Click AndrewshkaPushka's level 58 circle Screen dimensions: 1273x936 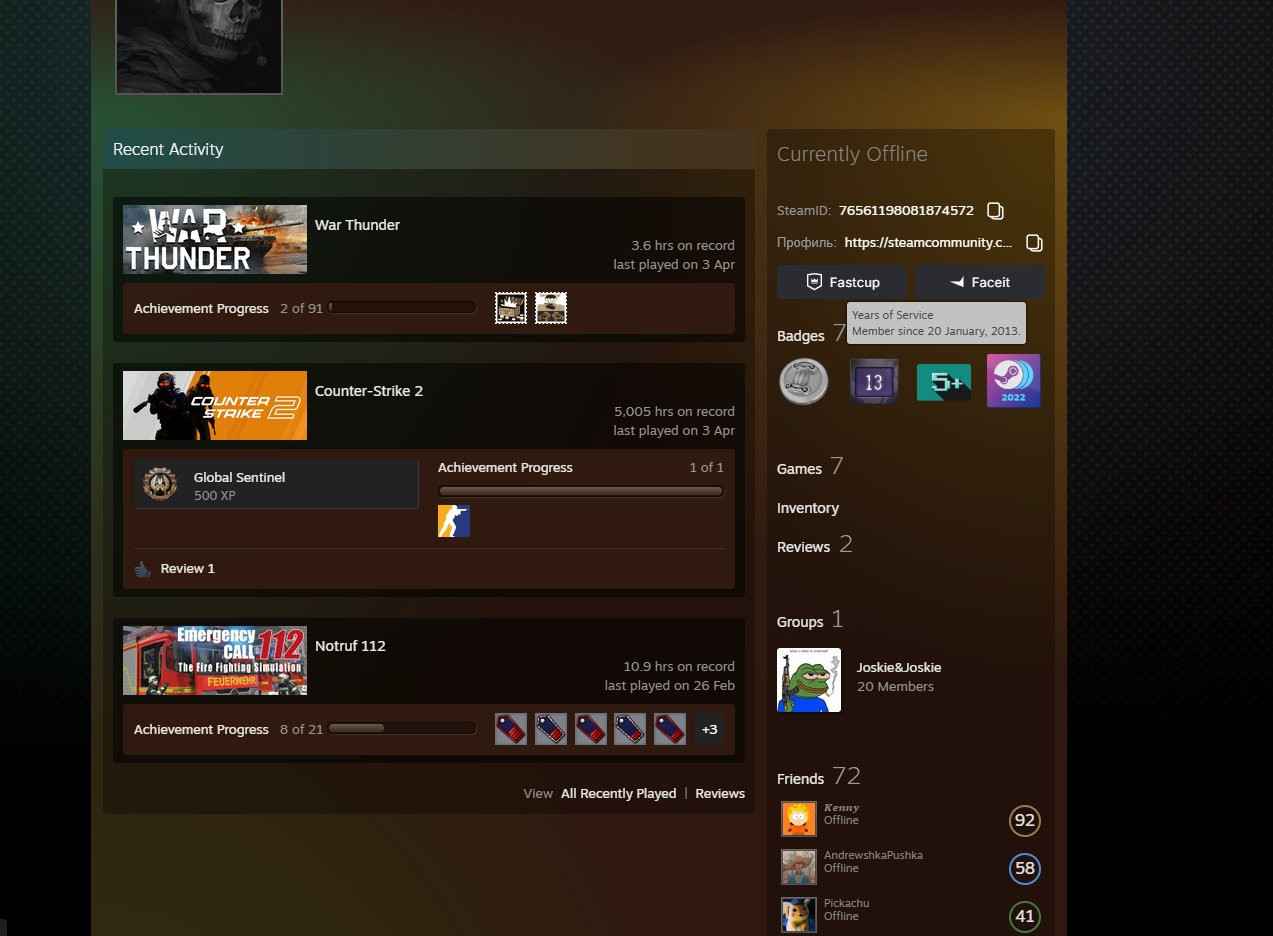[1024, 868]
